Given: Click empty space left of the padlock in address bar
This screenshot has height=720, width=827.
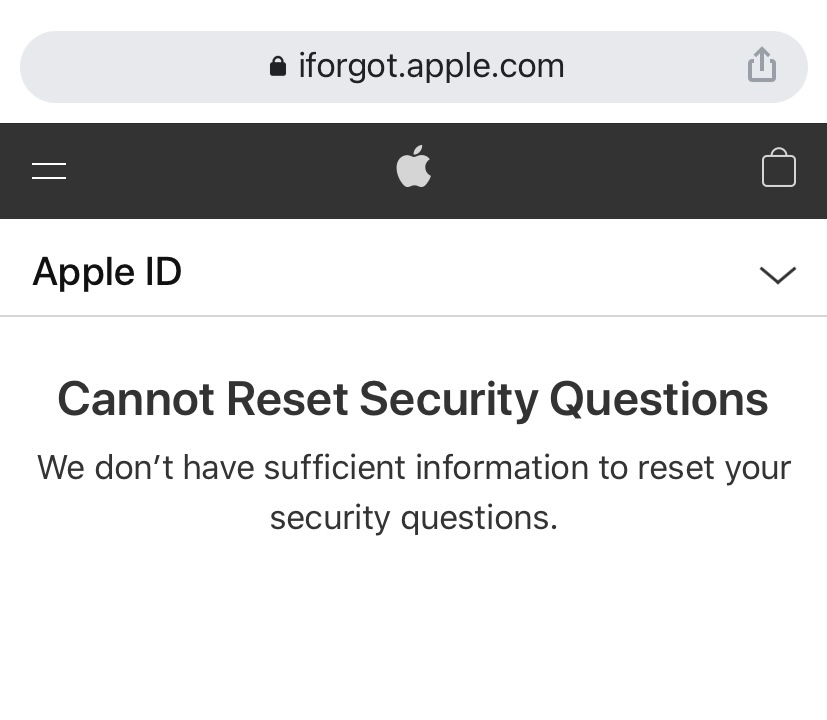Looking at the screenshot, I should tap(140, 67).
